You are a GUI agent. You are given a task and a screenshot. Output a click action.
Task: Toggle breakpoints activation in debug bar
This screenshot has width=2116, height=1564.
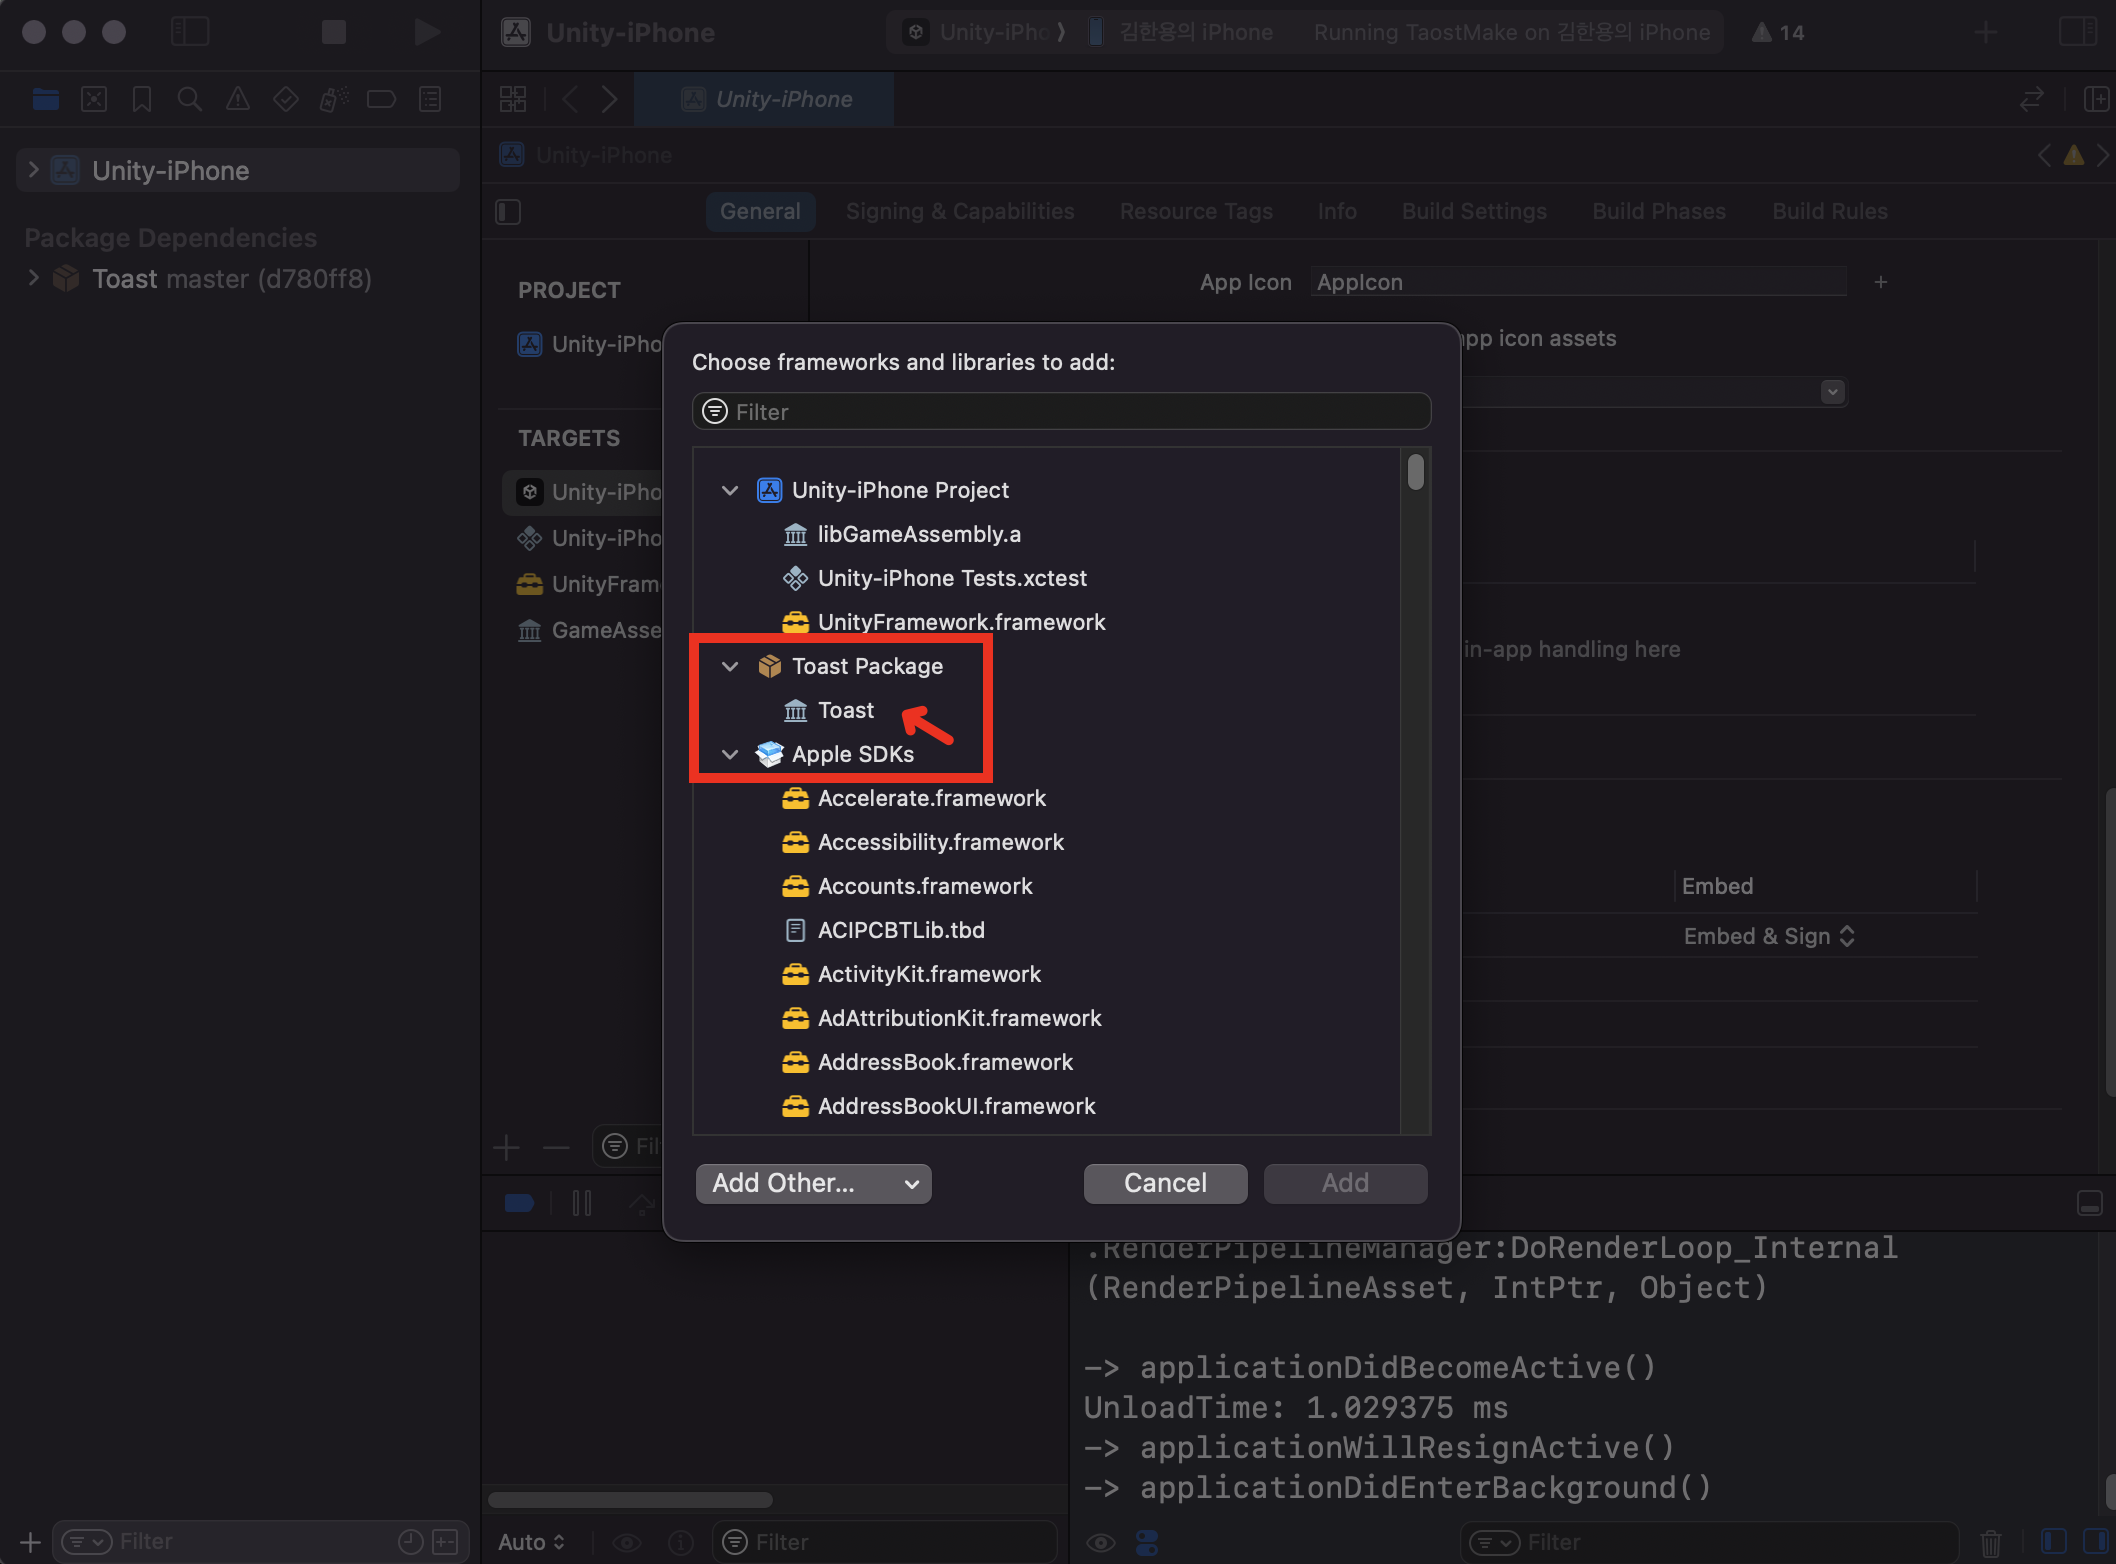click(x=520, y=1203)
